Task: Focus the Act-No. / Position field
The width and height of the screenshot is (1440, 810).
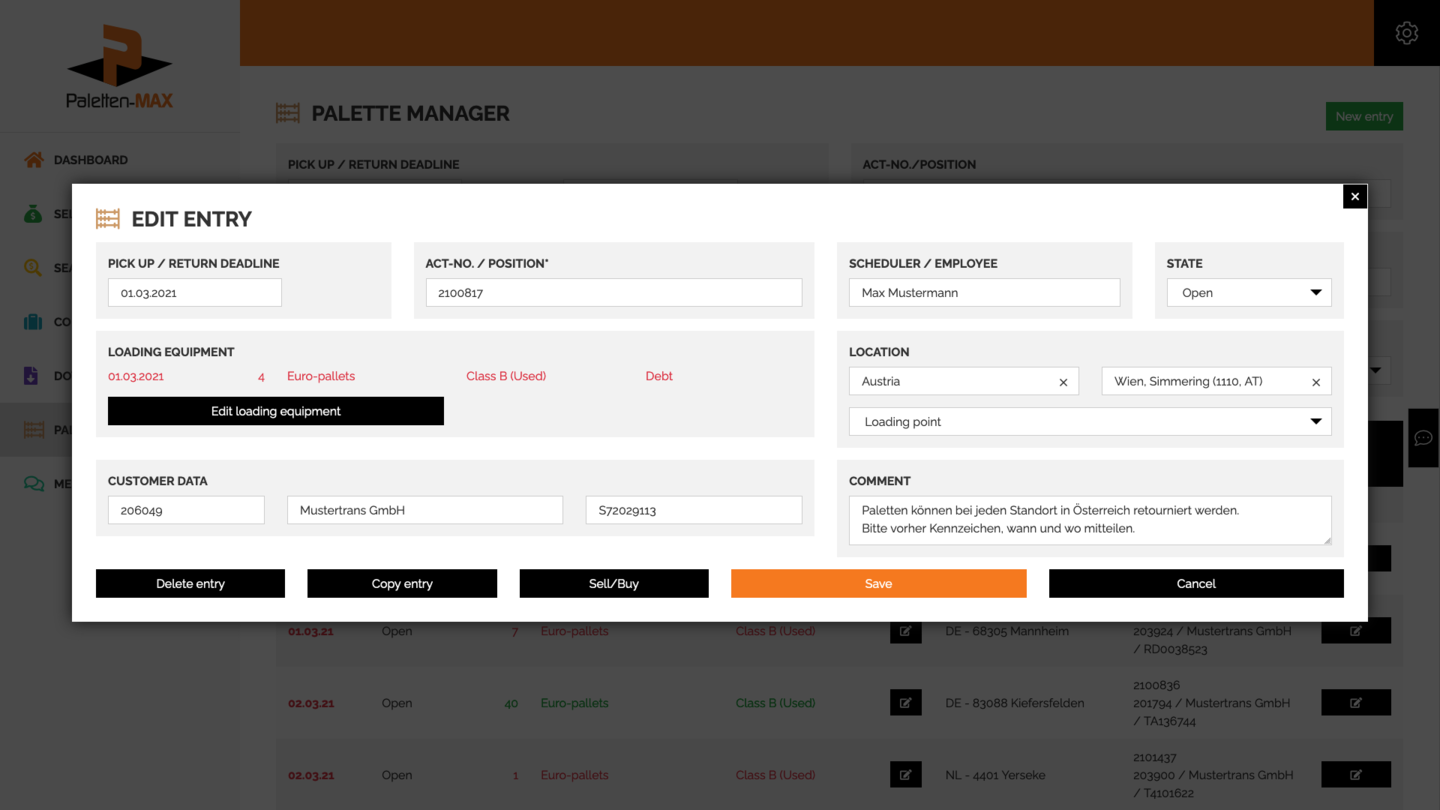Action: click(613, 293)
